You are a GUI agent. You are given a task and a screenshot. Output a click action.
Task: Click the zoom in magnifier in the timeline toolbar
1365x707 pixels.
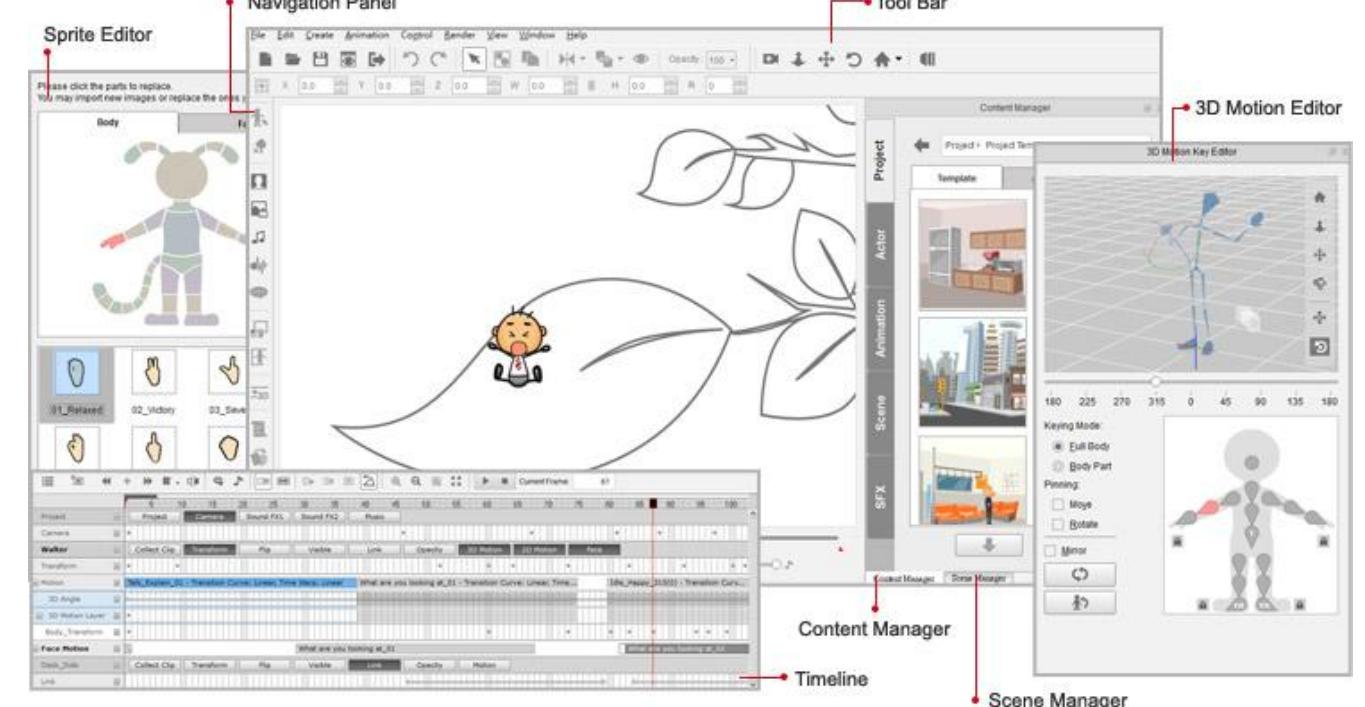point(397,481)
